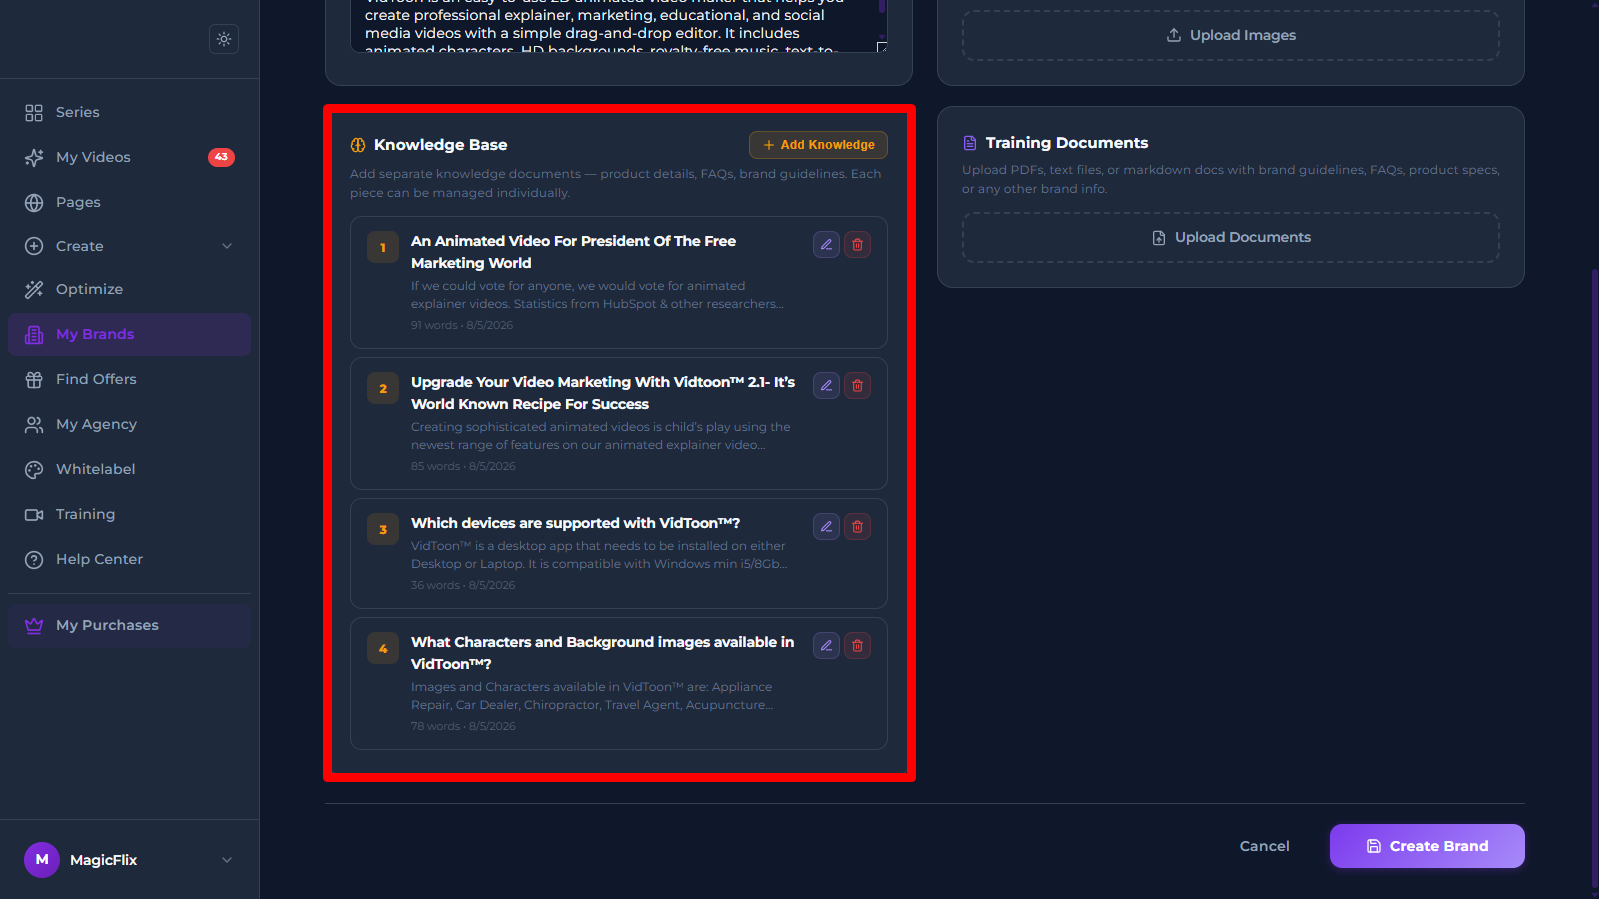
Task: Go to My Videos
Action: [x=129, y=157]
